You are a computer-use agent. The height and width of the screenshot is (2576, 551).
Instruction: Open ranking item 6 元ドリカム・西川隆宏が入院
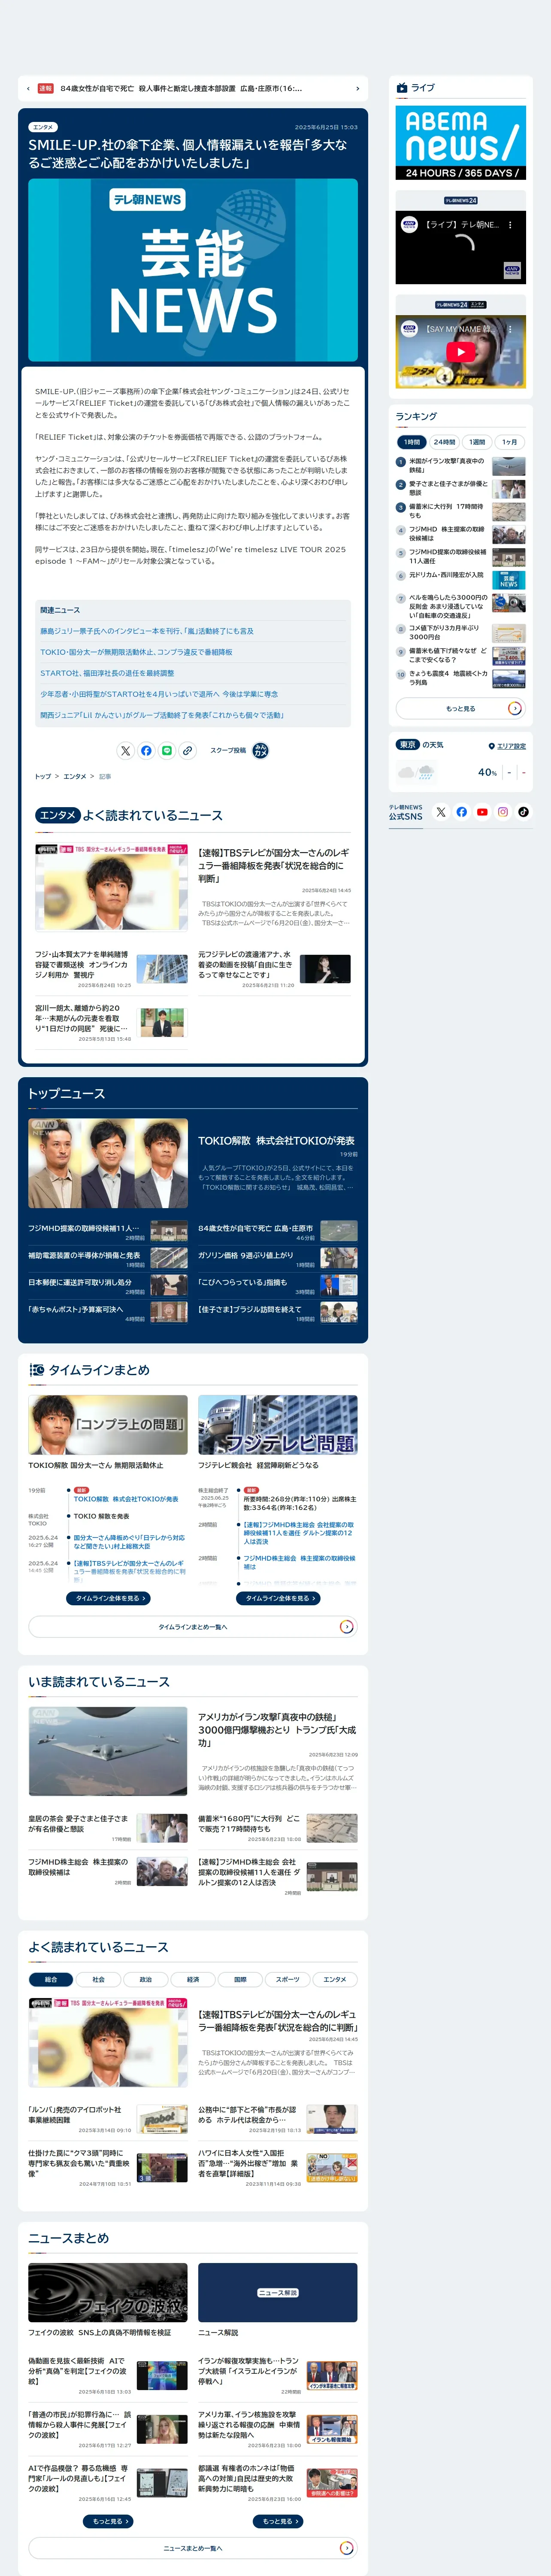click(x=460, y=579)
